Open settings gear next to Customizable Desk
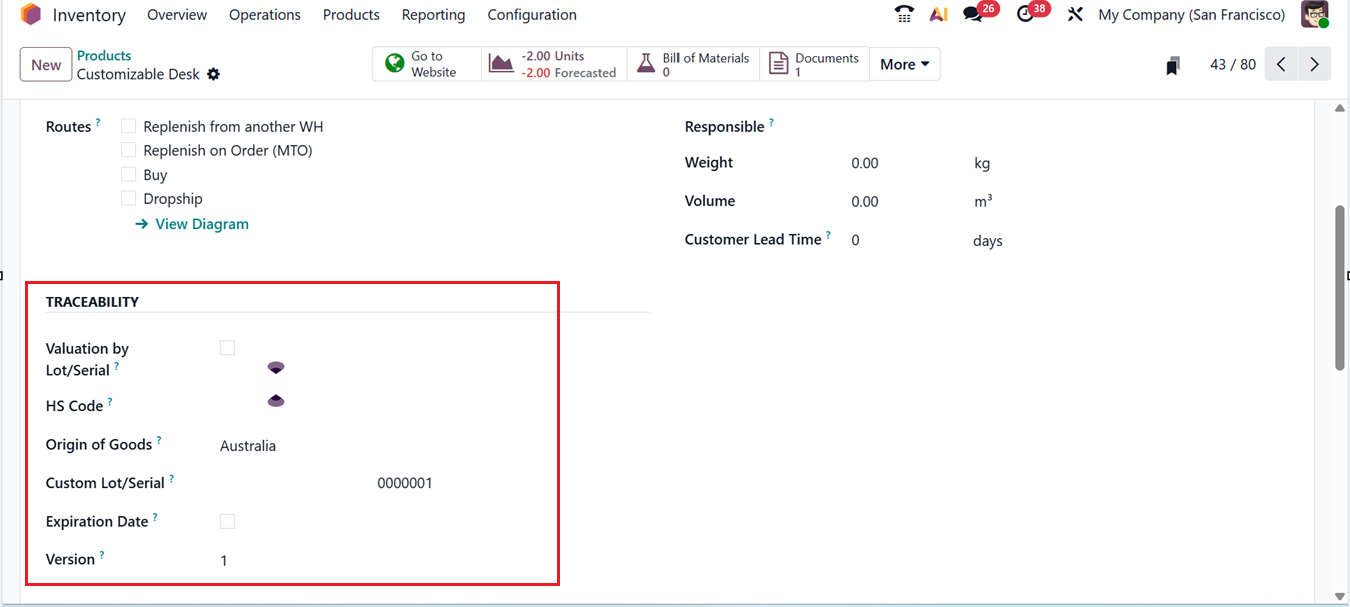The height and width of the screenshot is (607, 1350). (213, 74)
